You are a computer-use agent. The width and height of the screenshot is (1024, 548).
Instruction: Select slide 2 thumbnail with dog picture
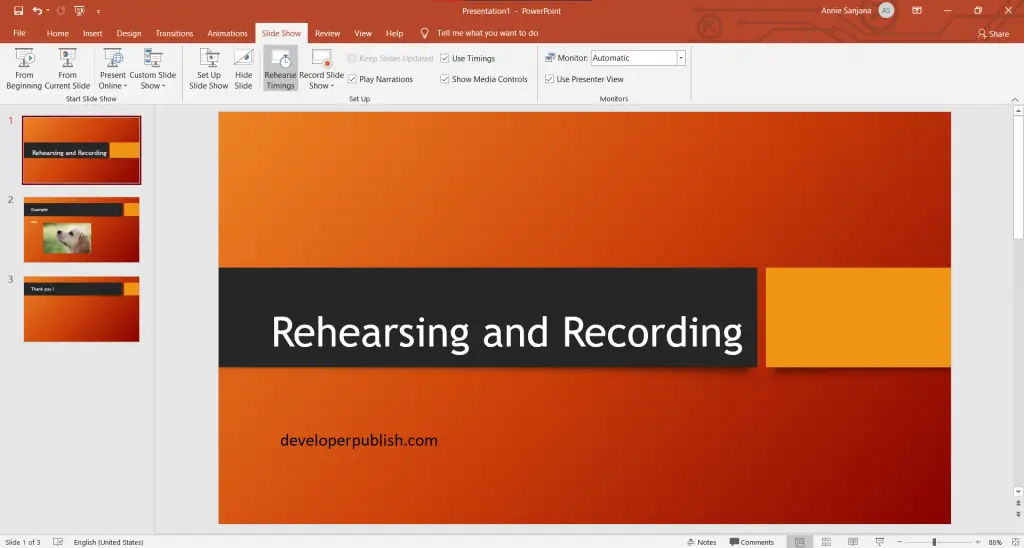[x=82, y=230]
